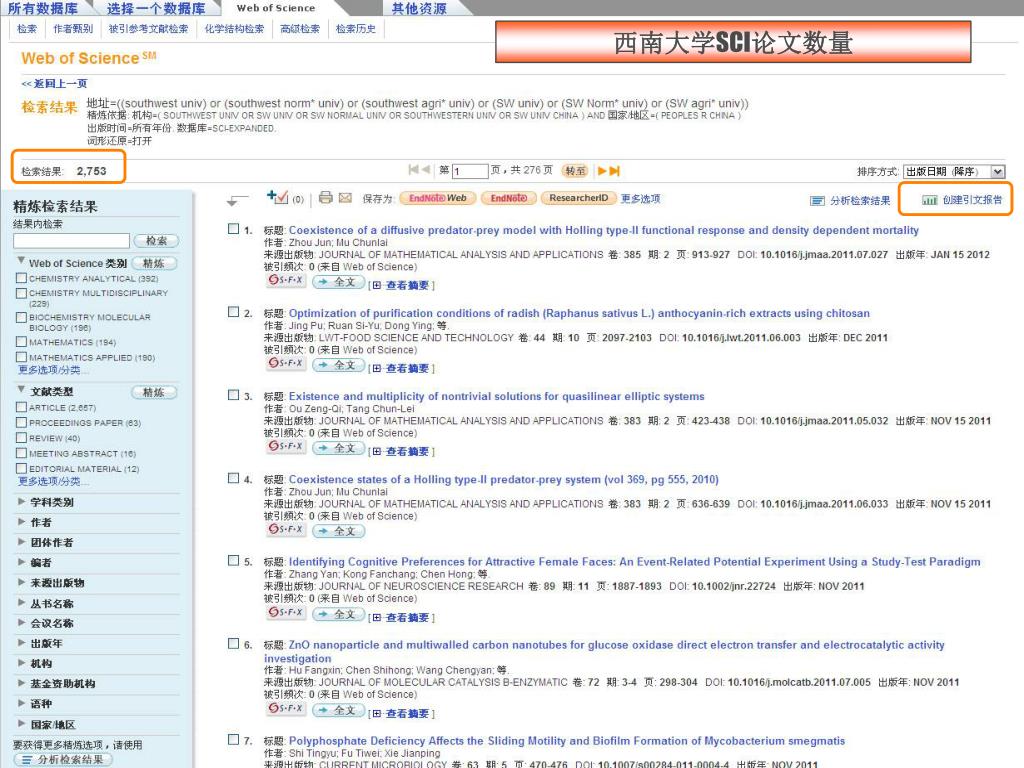Tick the checkbox for record 2

click(233, 312)
